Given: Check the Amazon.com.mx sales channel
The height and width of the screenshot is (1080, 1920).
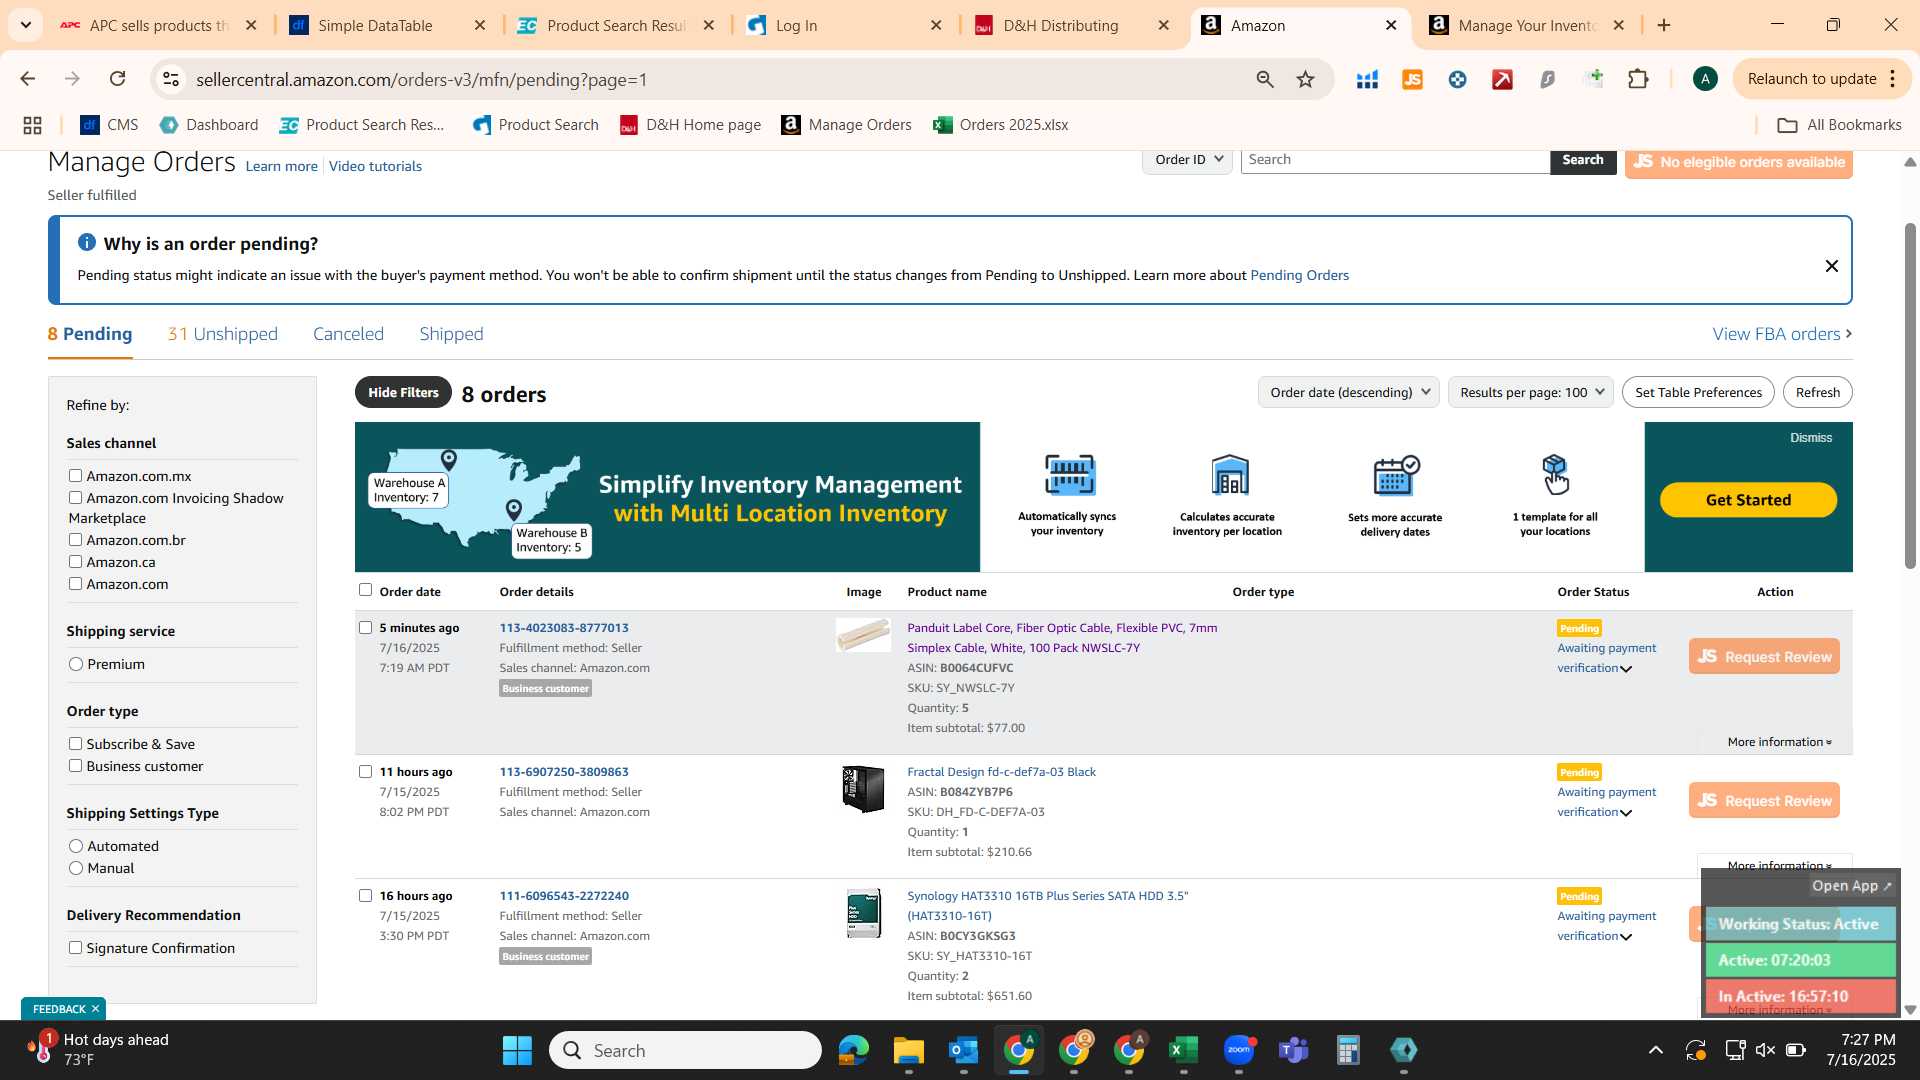Looking at the screenshot, I should pyautogui.click(x=75, y=476).
